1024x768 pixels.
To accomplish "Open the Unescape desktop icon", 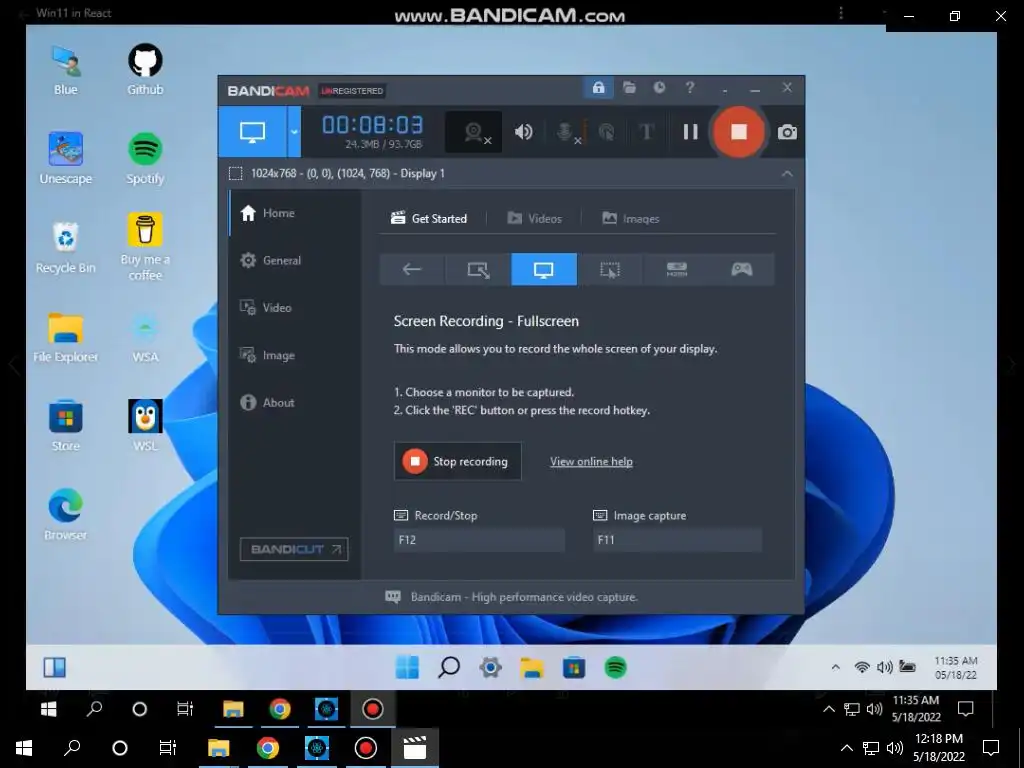I will pos(65,159).
